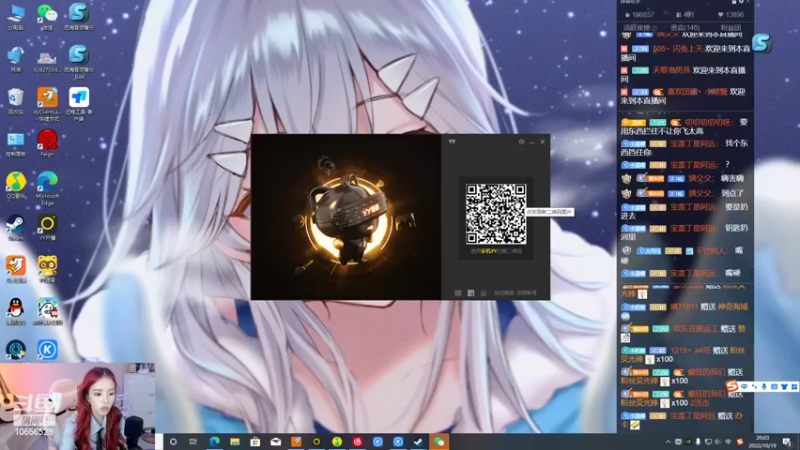The image size is (800, 450).
Task: Open the Sogou S icon labeled BAK
Action: [x=79, y=62]
